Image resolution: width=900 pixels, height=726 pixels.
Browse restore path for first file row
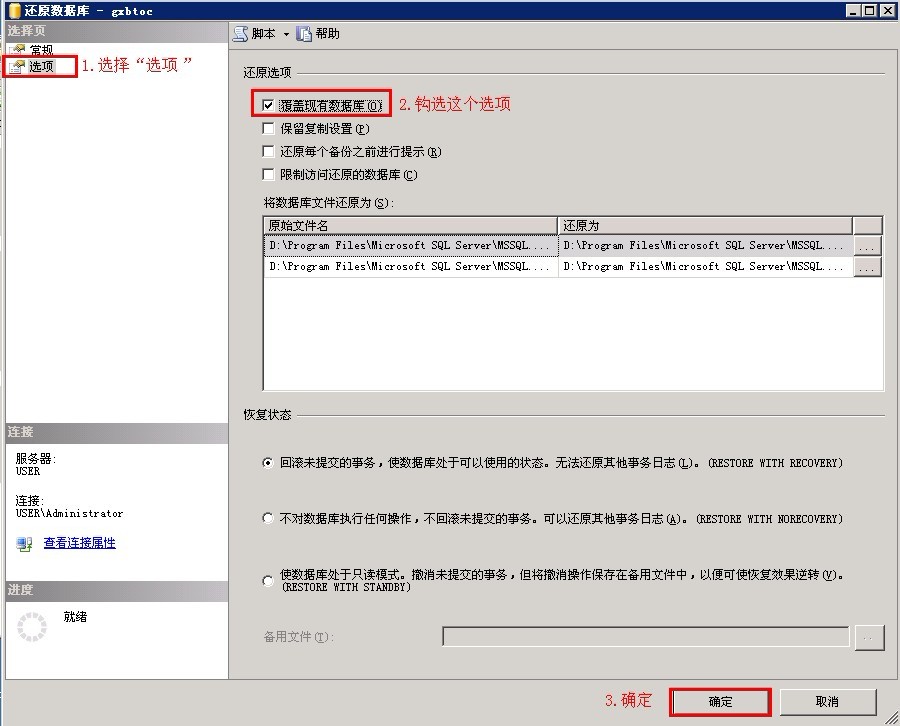pos(867,246)
